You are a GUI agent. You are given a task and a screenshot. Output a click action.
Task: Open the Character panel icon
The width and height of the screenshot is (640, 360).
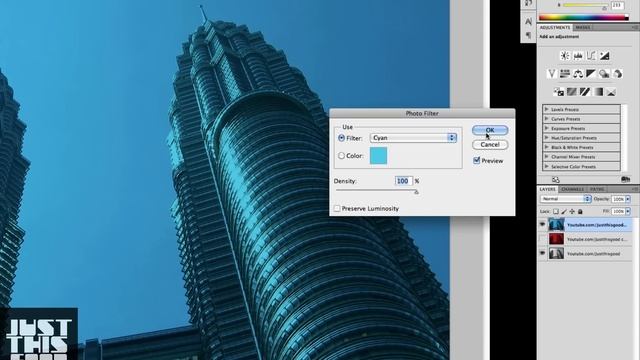pos(528,21)
